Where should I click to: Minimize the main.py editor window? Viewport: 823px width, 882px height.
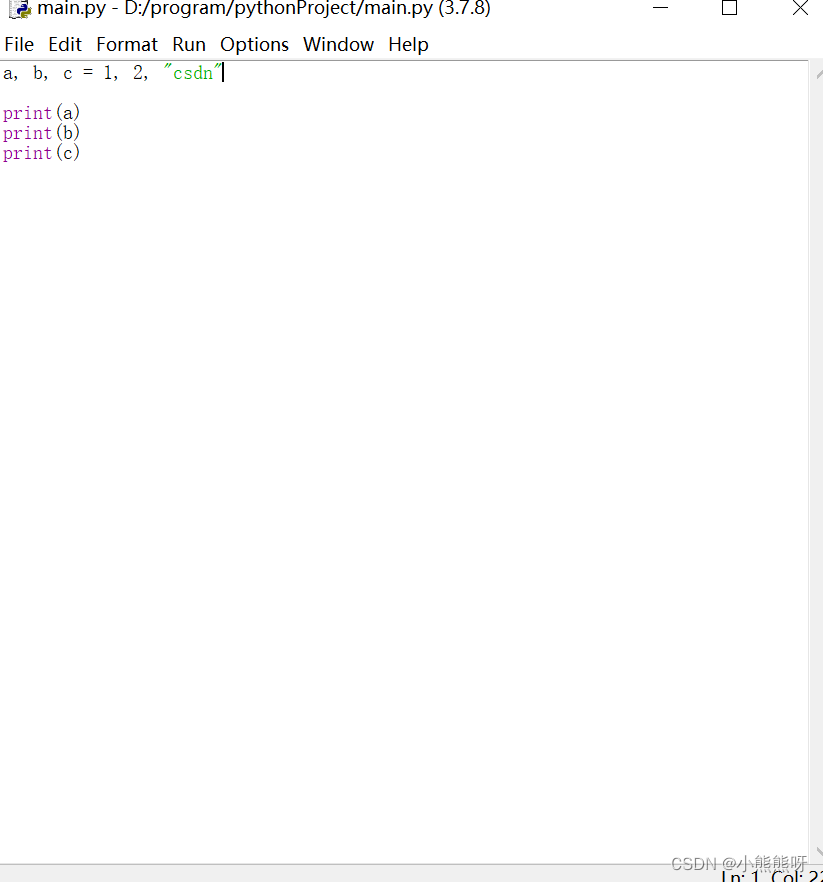[x=660, y=8]
